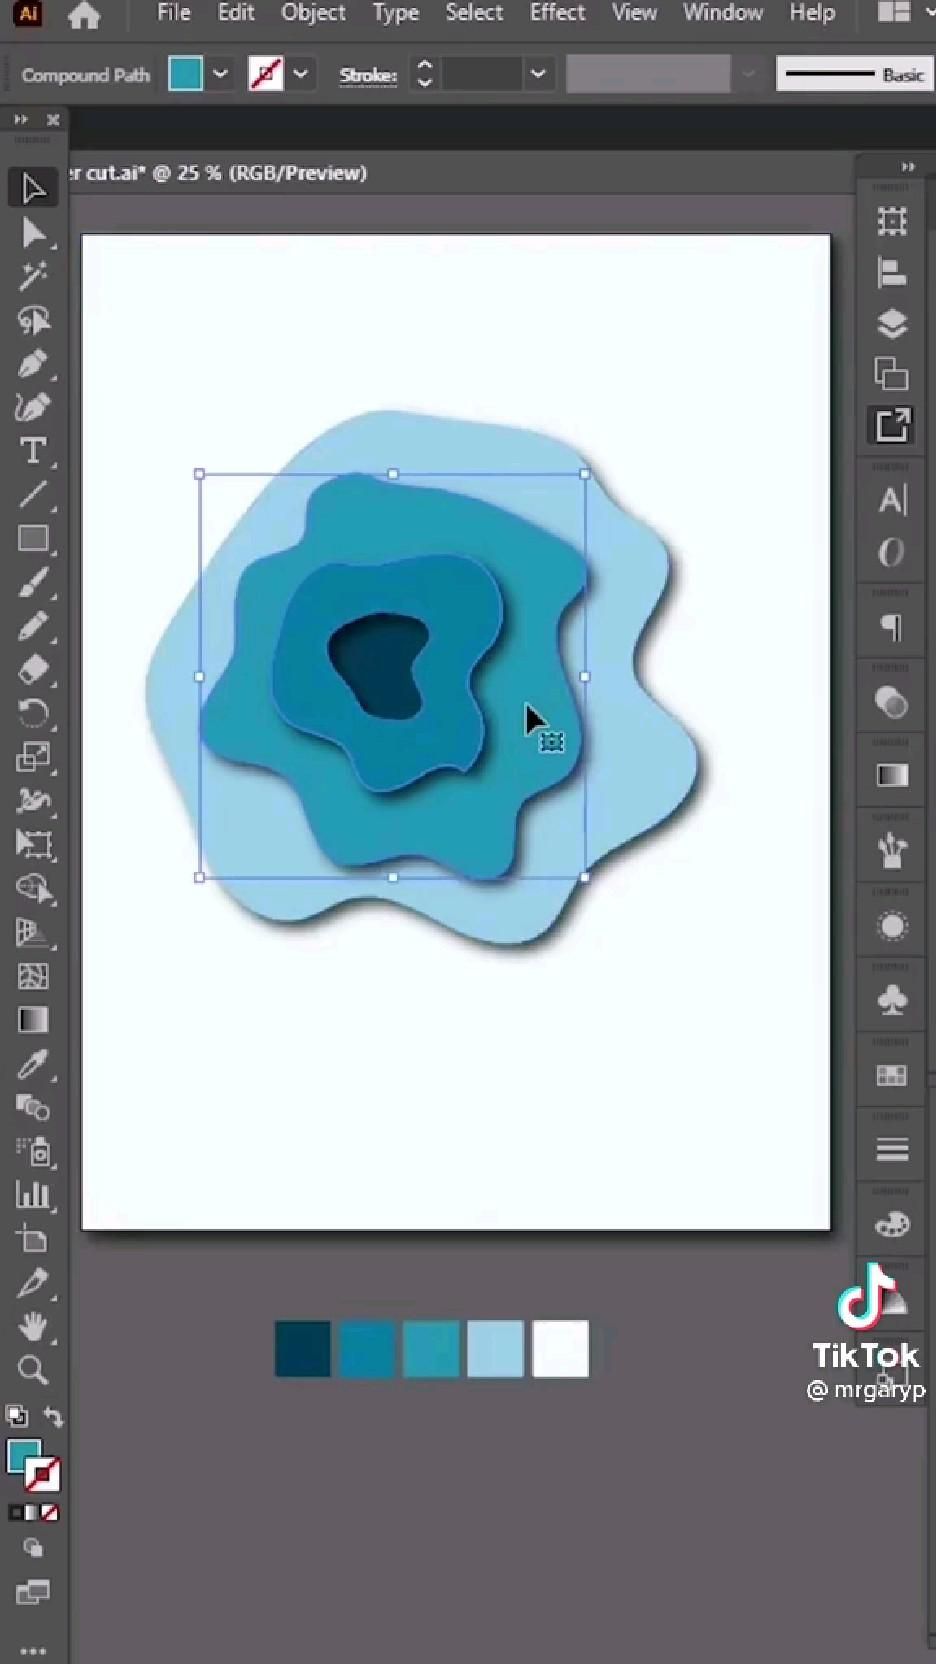Open the OpenType panel icon
Screen dimensions: 936x1664
[892, 552]
